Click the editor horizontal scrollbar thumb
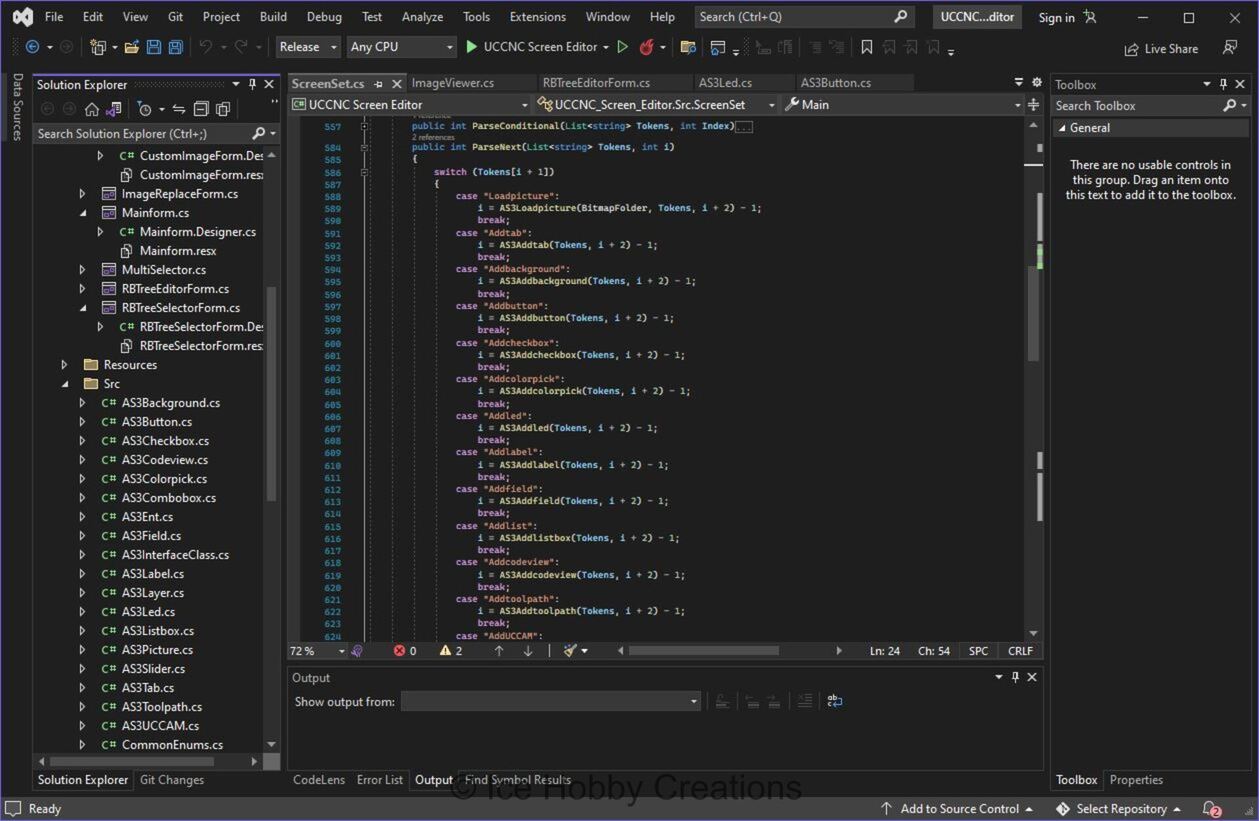The image size is (1259, 821). click(x=704, y=651)
